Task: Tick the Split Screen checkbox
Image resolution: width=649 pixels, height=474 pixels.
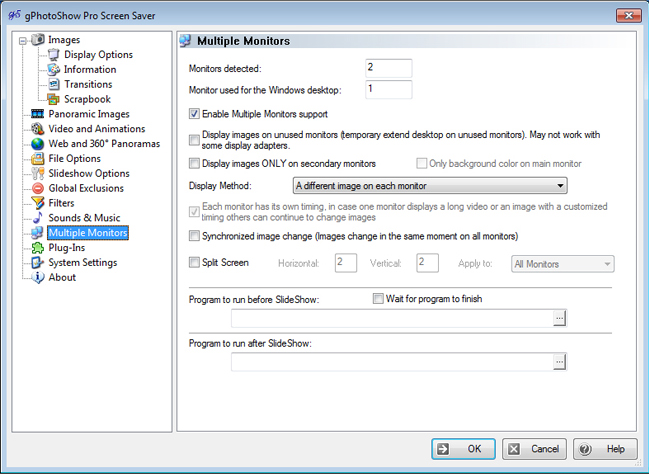Action: tap(195, 263)
